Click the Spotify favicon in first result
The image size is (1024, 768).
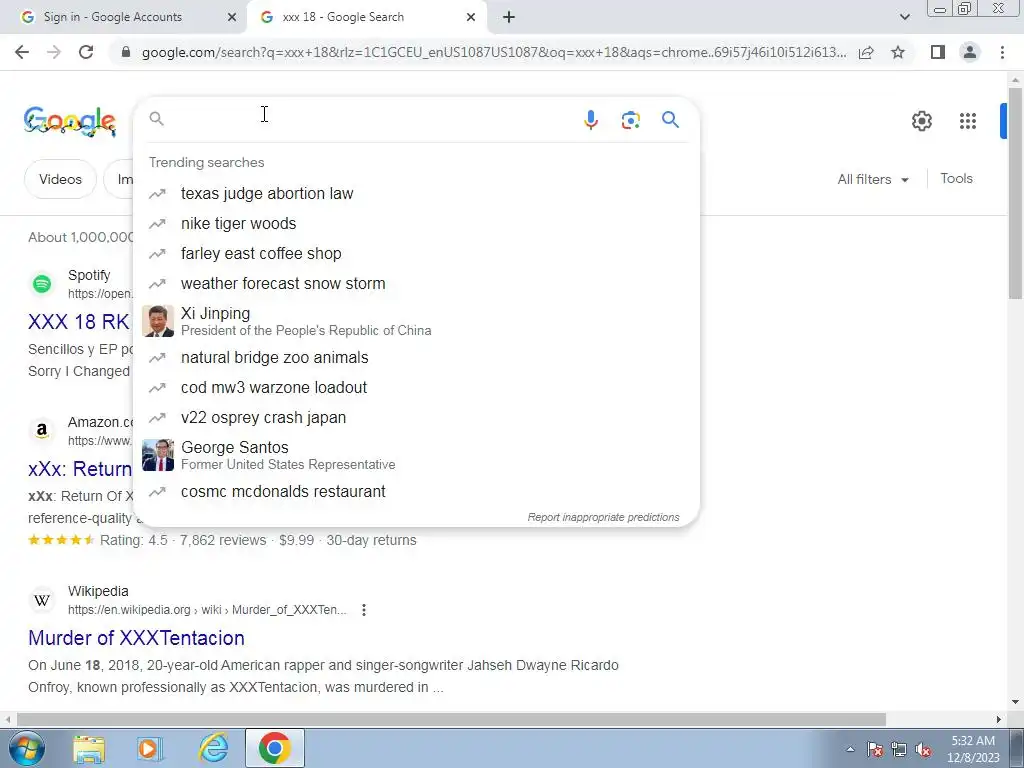42,284
